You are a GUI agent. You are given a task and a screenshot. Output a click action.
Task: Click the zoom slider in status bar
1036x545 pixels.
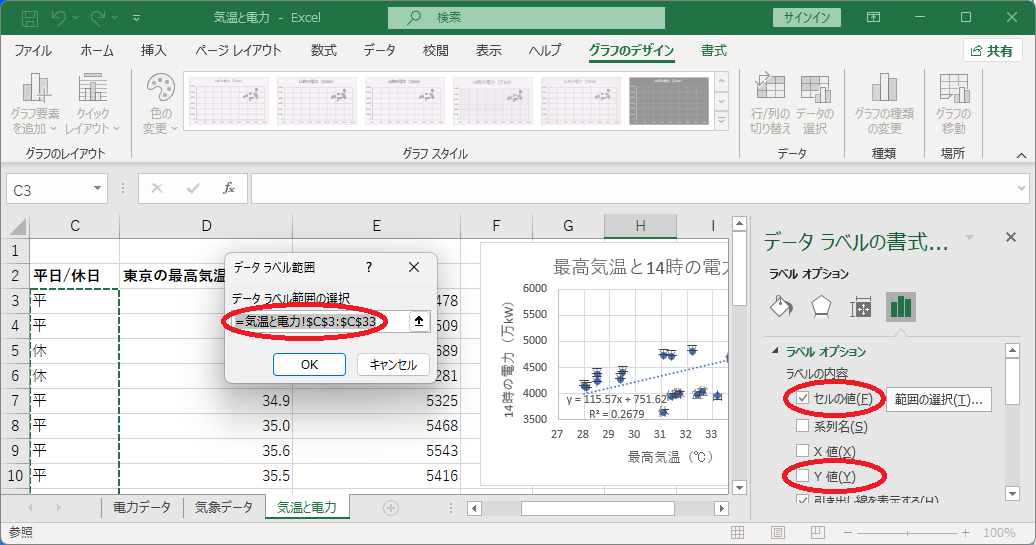point(907,532)
